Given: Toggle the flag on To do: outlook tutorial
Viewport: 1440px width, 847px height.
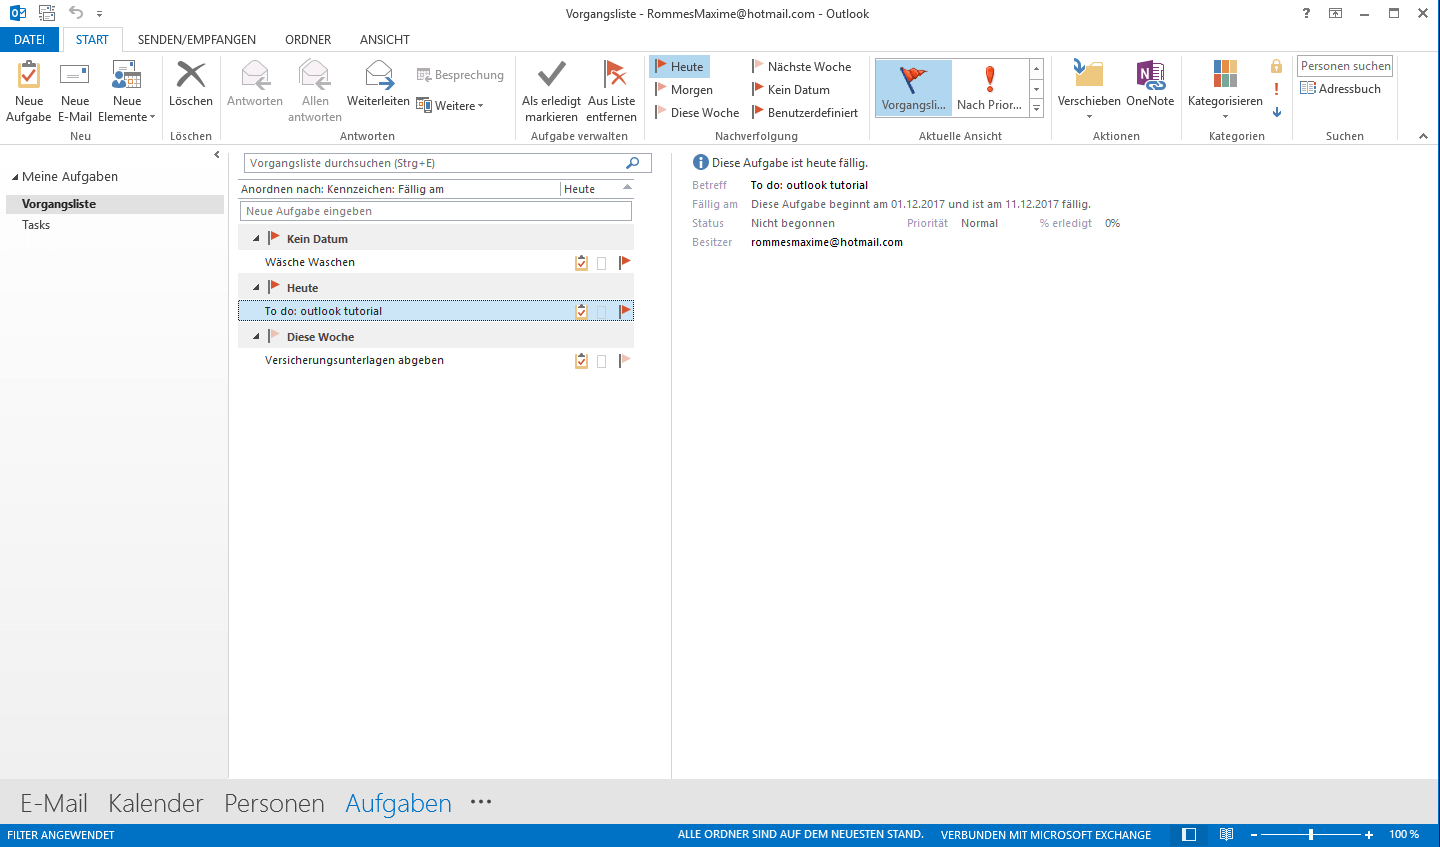Looking at the screenshot, I should pos(624,311).
